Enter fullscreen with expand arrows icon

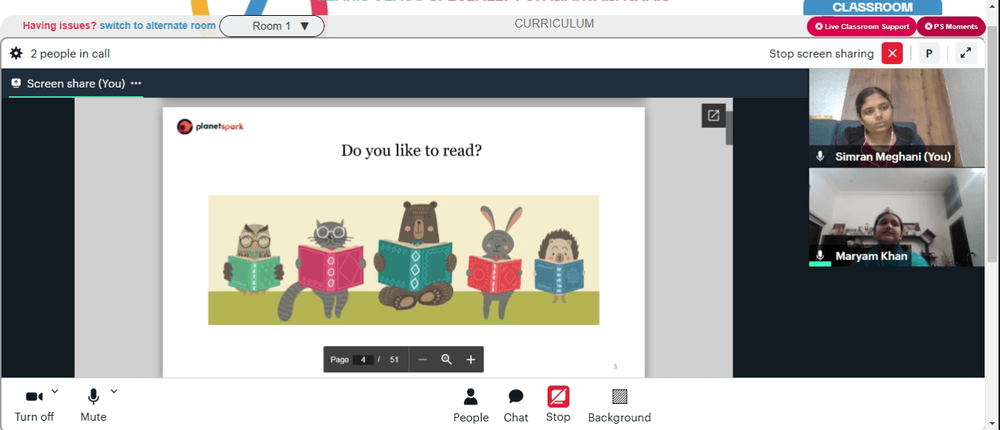[x=966, y=54]
